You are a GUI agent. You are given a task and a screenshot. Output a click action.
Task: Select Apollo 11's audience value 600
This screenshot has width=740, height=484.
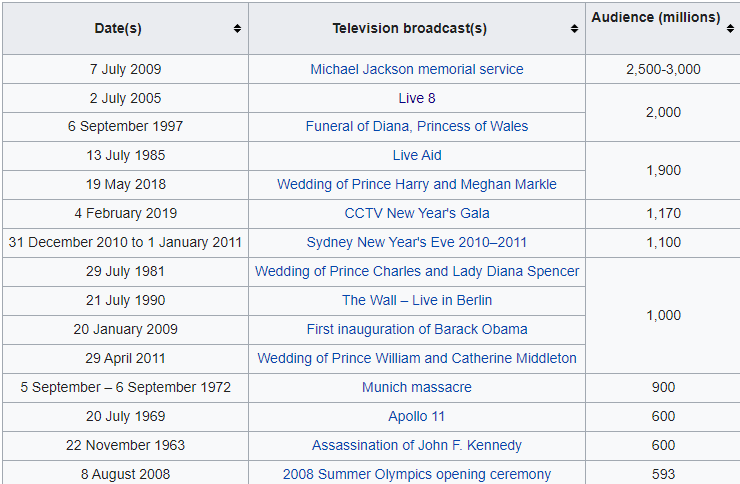point(663,417)
